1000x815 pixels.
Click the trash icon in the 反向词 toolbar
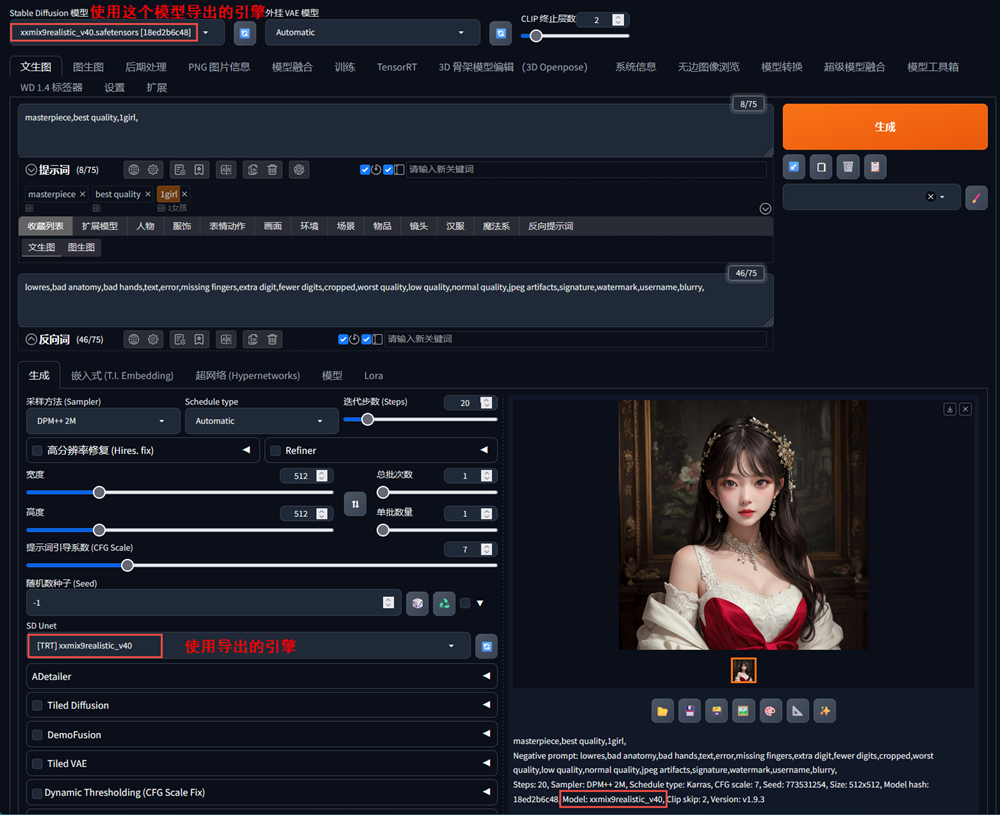[x=272, y=339]
